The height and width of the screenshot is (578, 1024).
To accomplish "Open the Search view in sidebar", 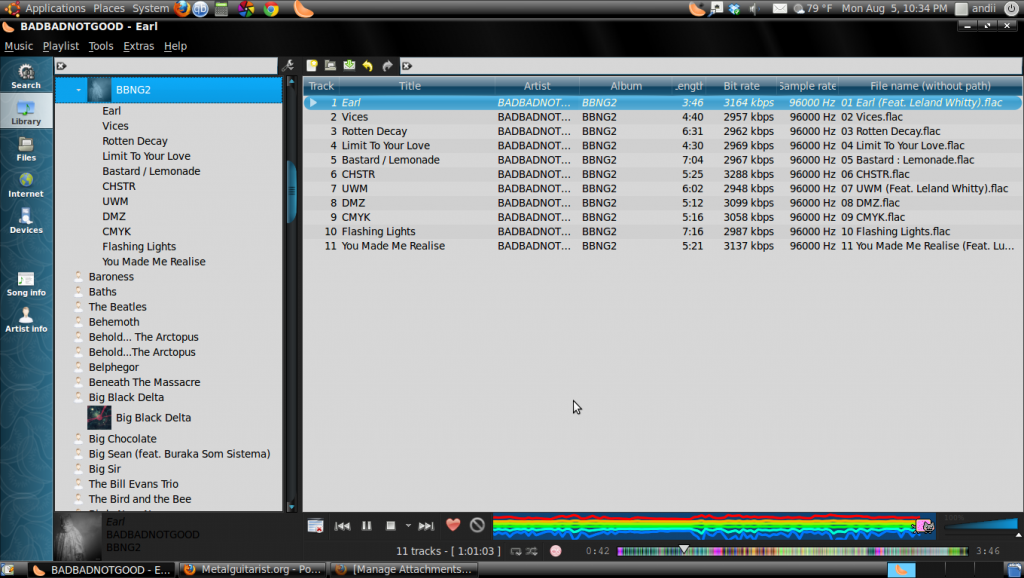I will click(x=26, y=76).
